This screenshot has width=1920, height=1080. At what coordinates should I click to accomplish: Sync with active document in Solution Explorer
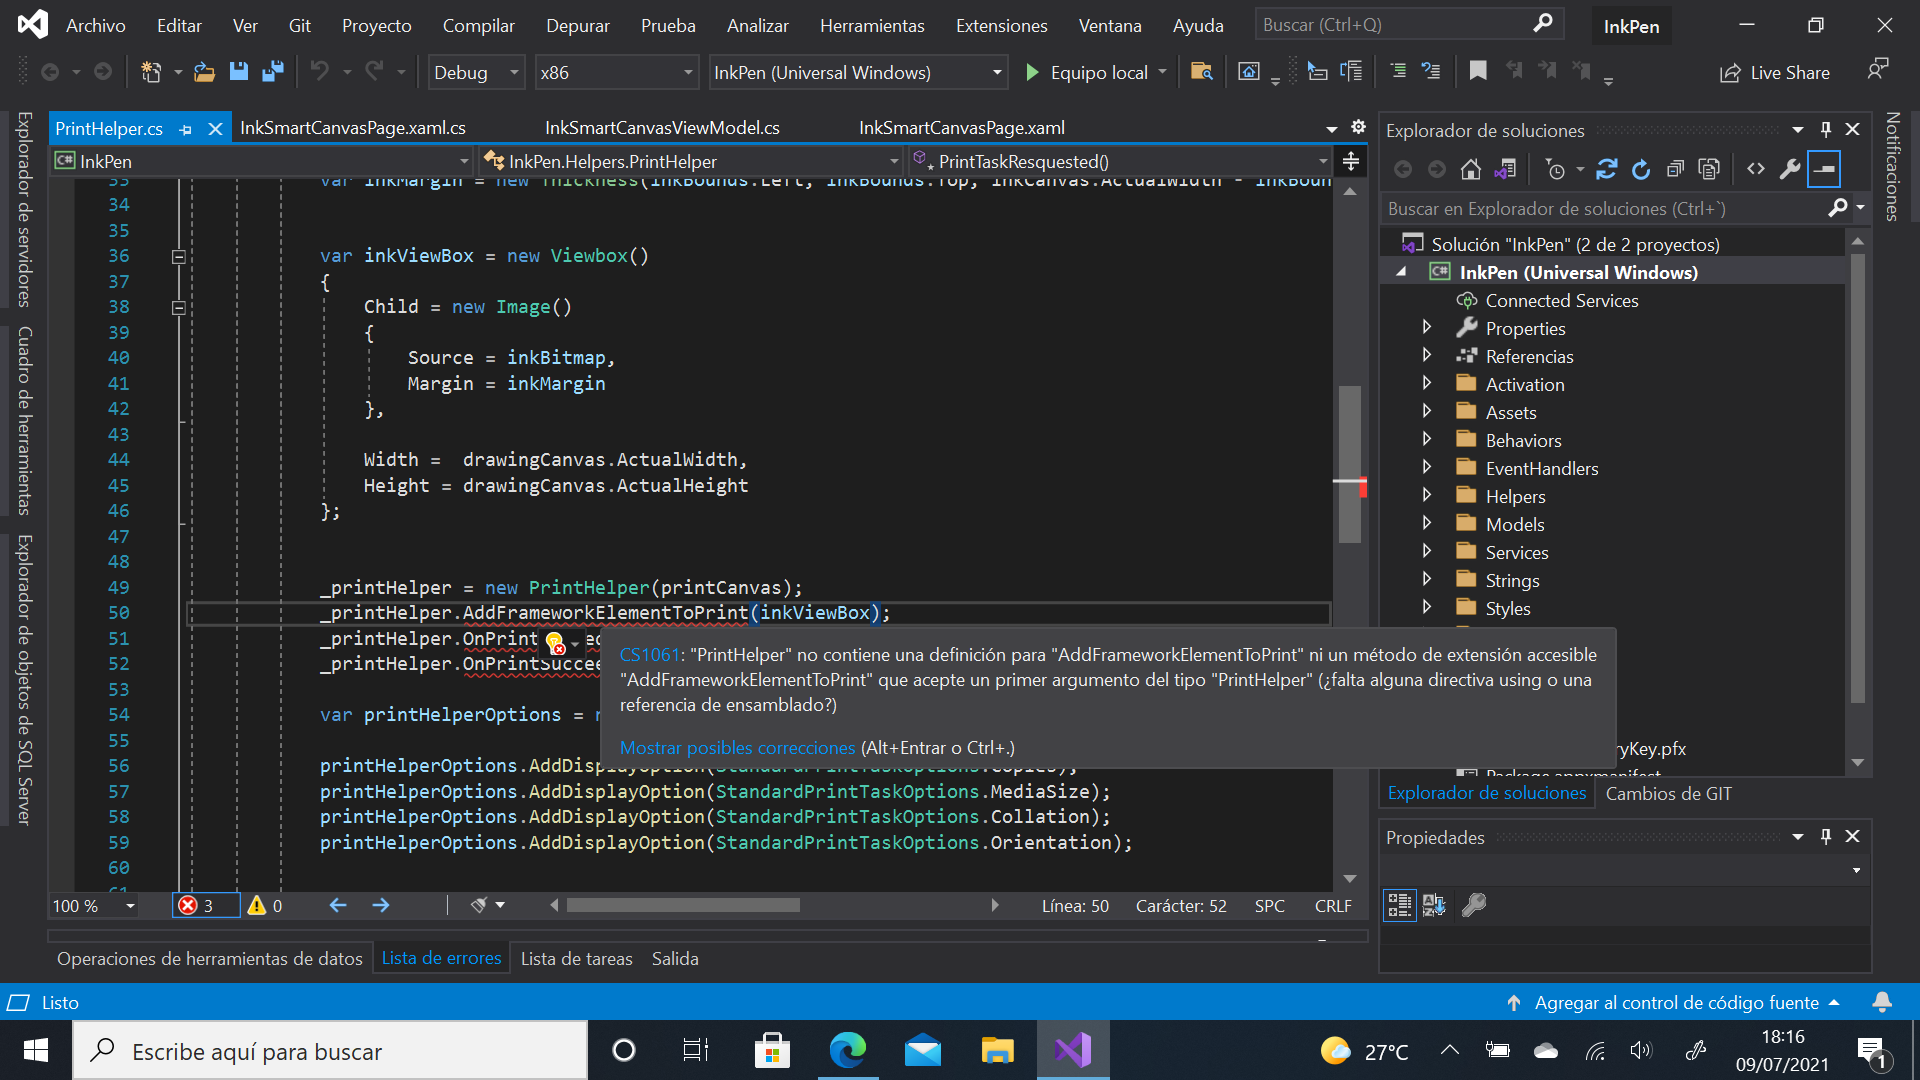tap(1606, 170)
